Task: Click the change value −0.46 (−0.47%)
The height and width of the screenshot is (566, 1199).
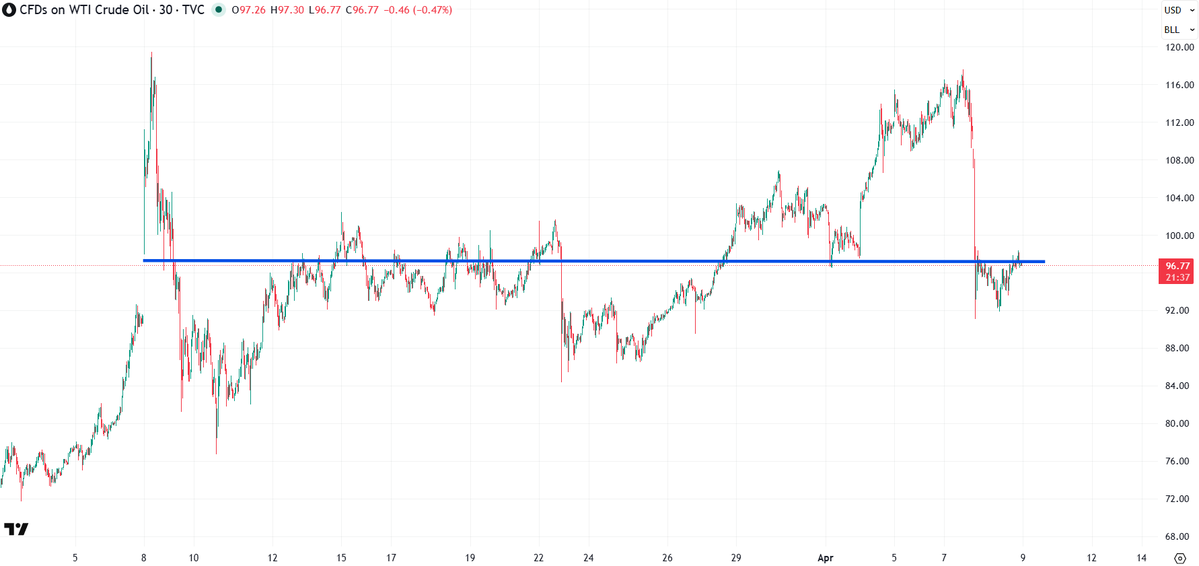Action: (417, 11)
